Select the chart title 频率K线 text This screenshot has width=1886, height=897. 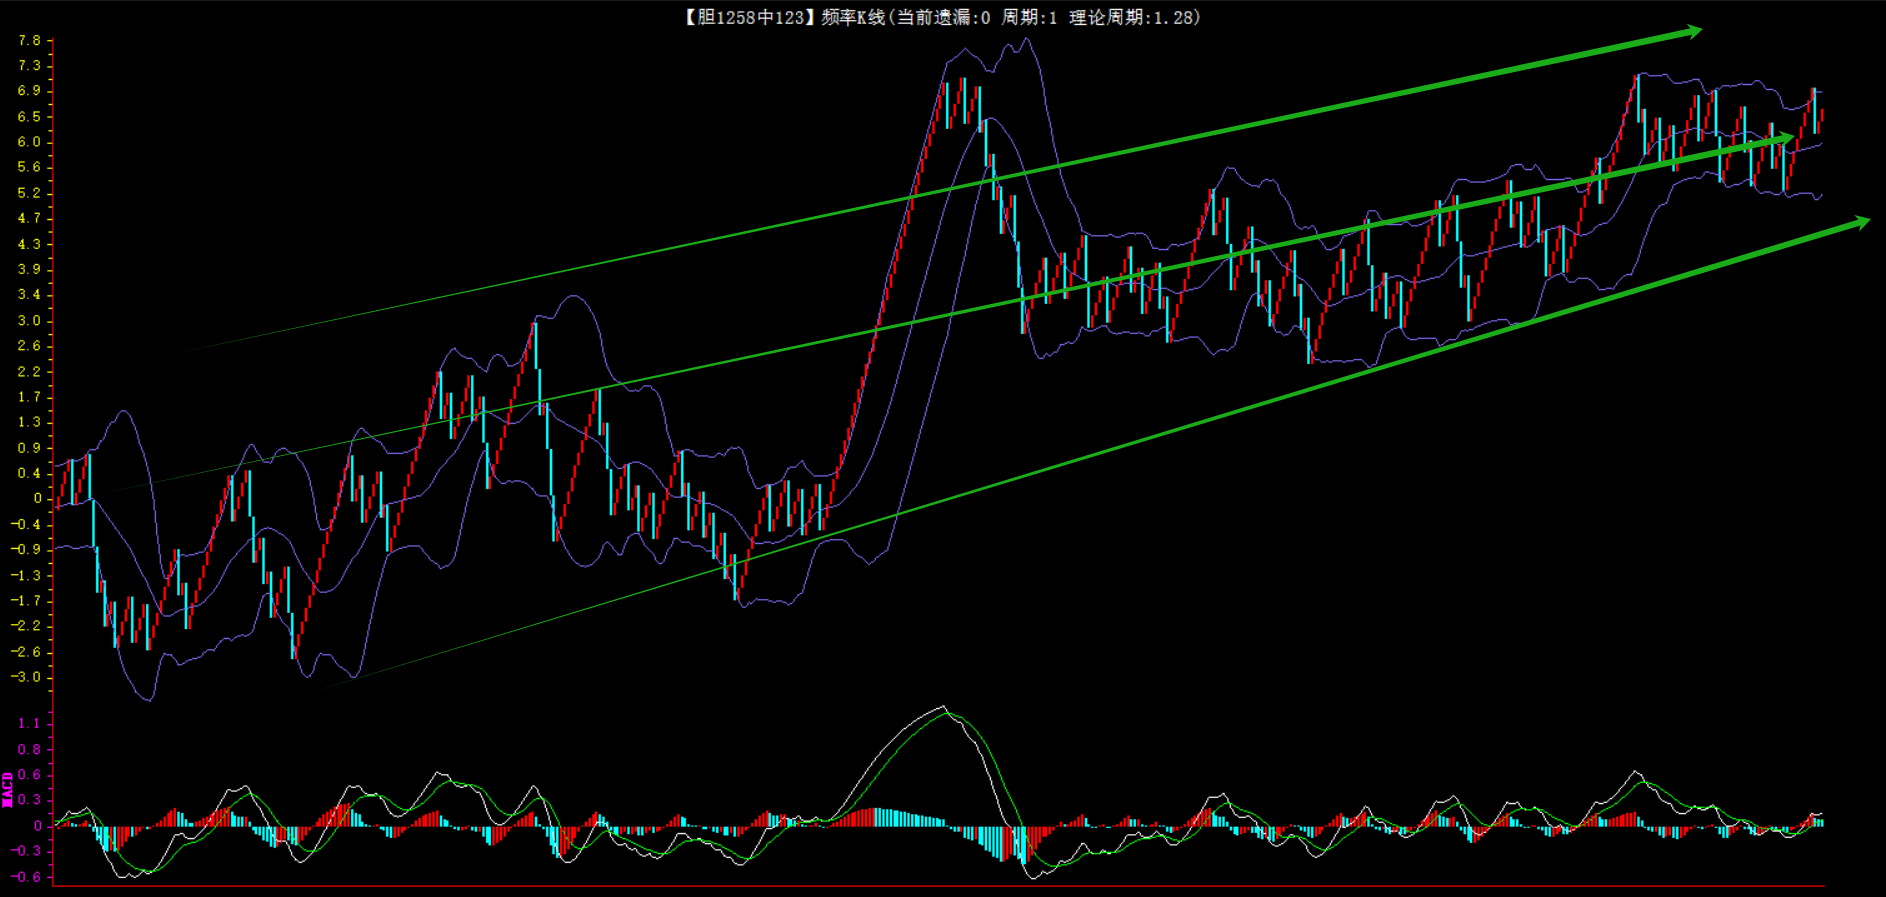(x=853, y=17)
